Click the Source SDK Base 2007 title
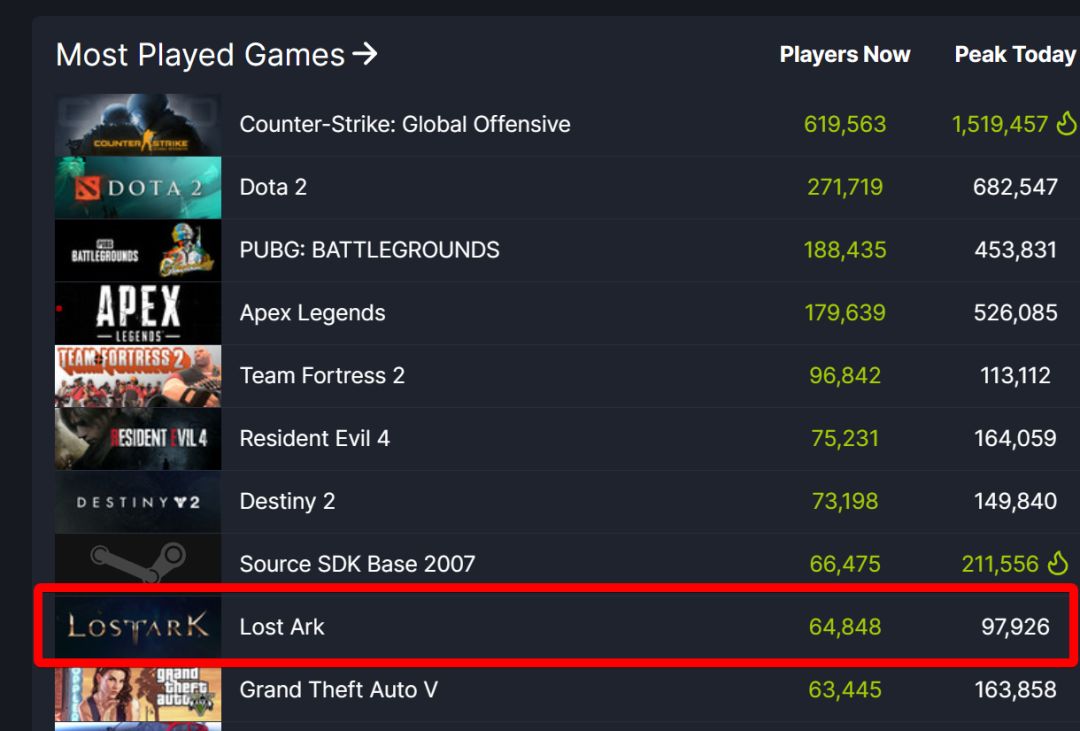This screenshot has width=1080, height=731. click(x=357, y=564)
